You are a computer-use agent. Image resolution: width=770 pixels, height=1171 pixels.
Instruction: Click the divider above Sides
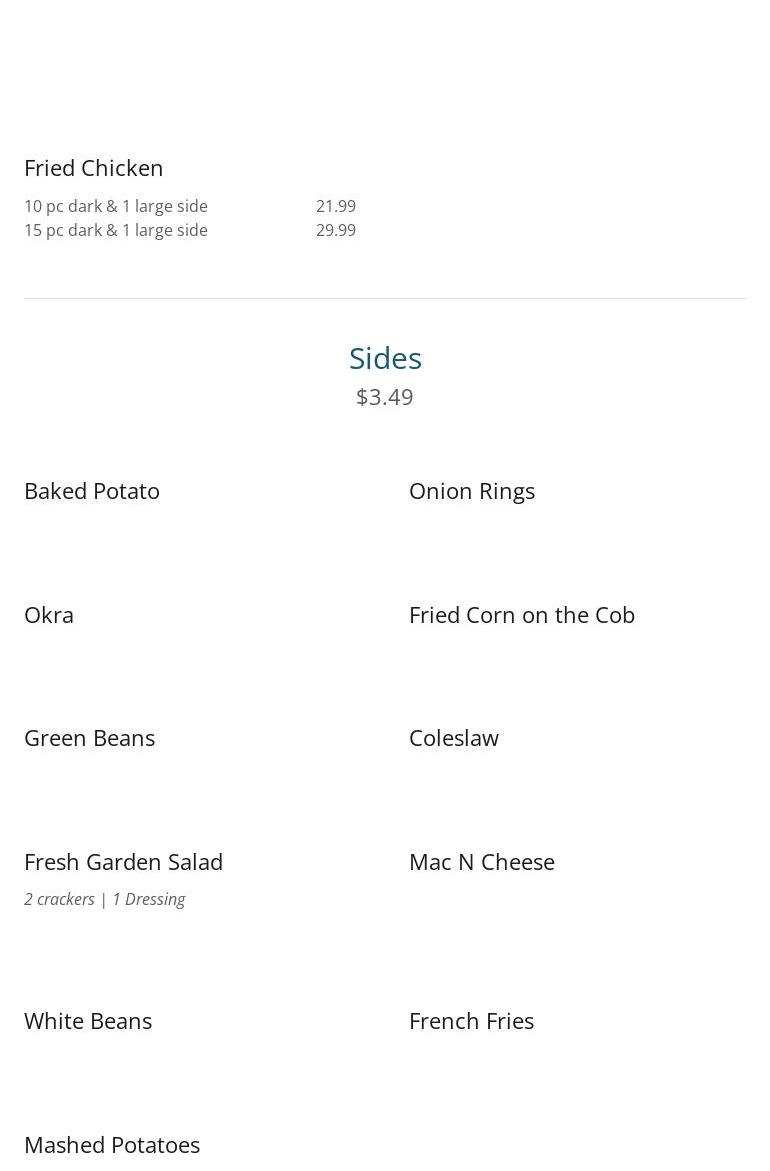pyautogui.click(x=385, y=299)
